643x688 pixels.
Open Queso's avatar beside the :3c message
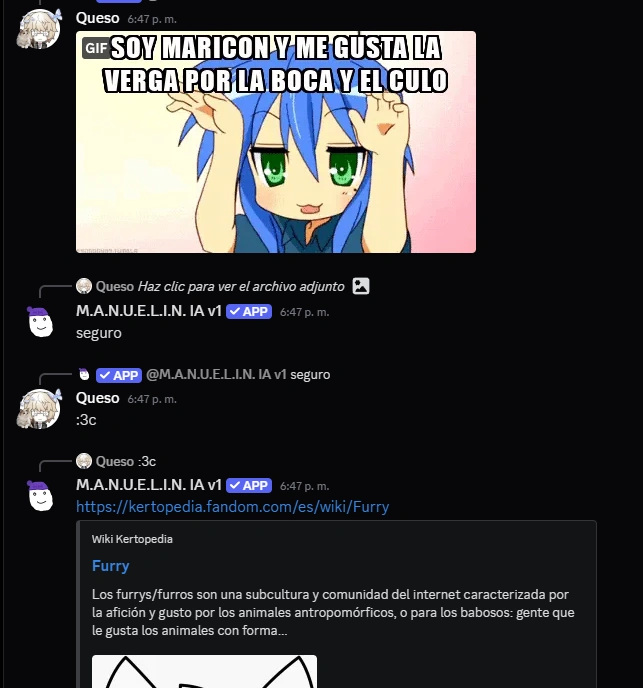39,408
